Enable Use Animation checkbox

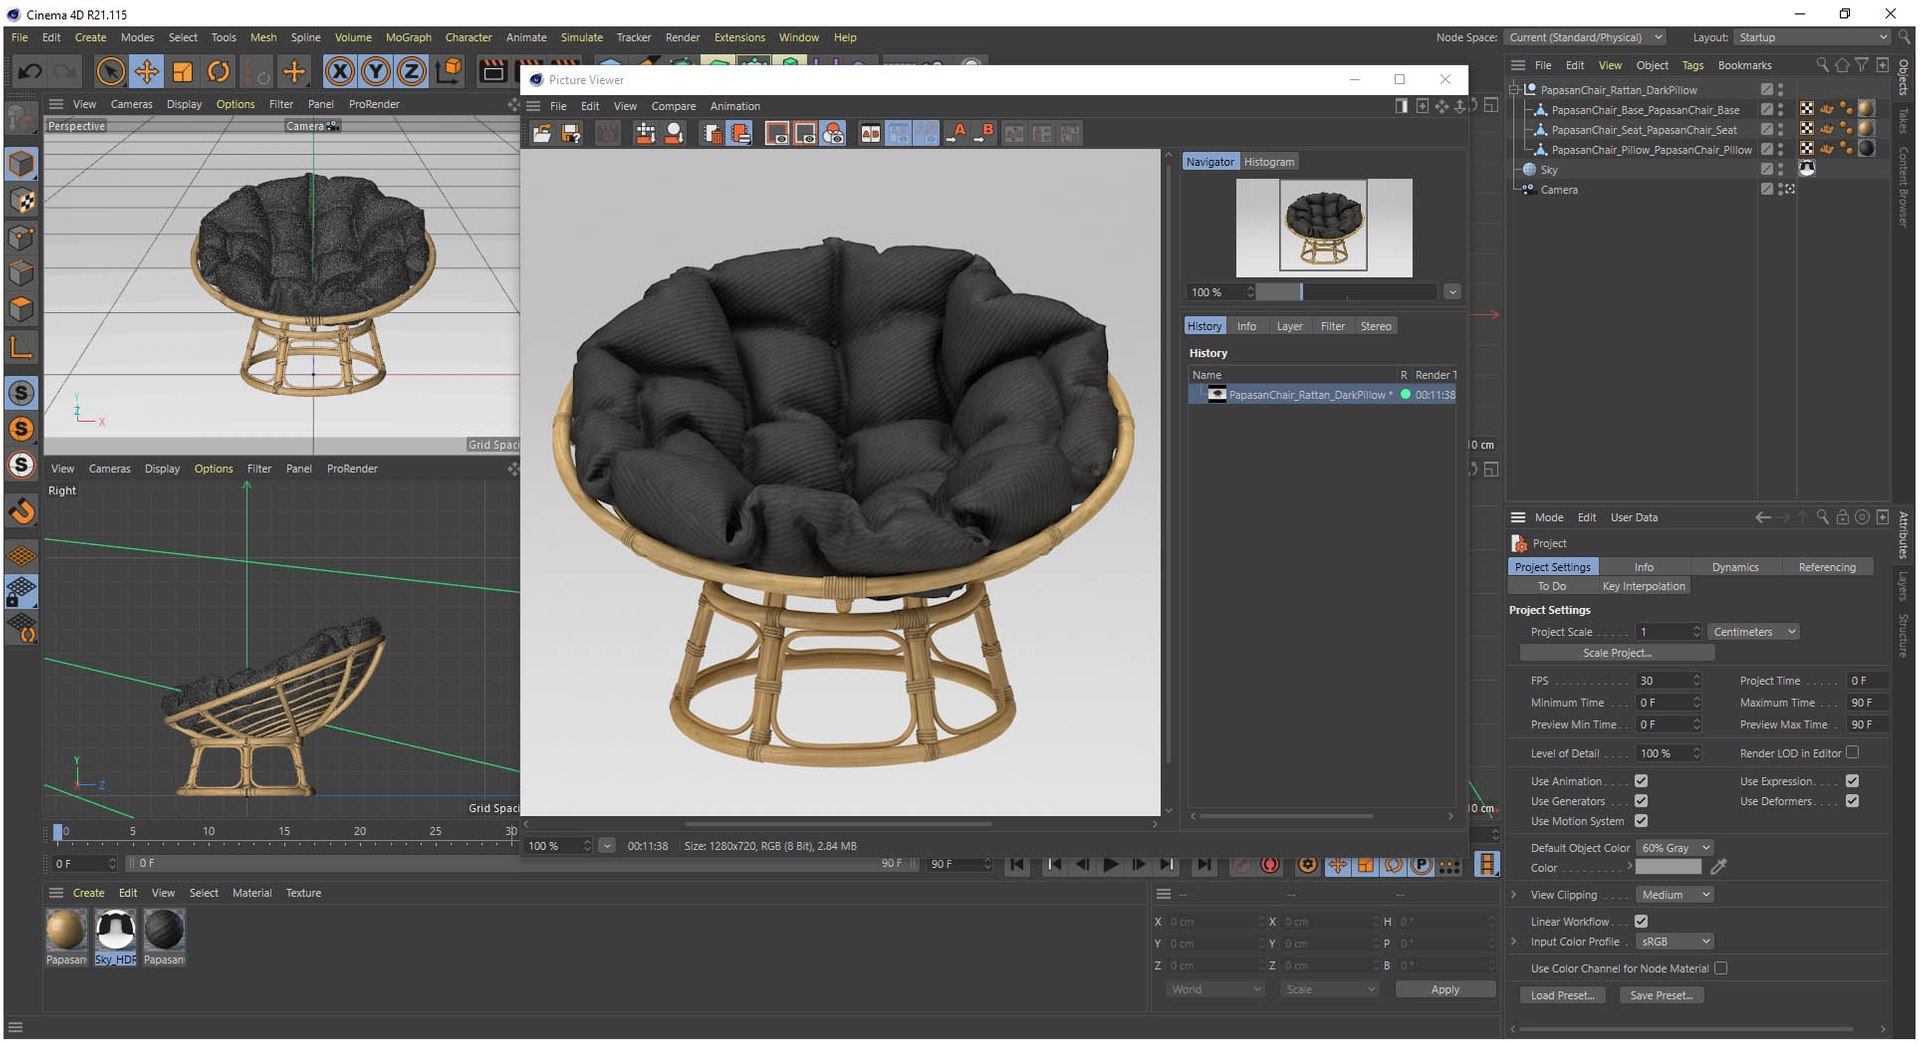tap(1641, 781)
